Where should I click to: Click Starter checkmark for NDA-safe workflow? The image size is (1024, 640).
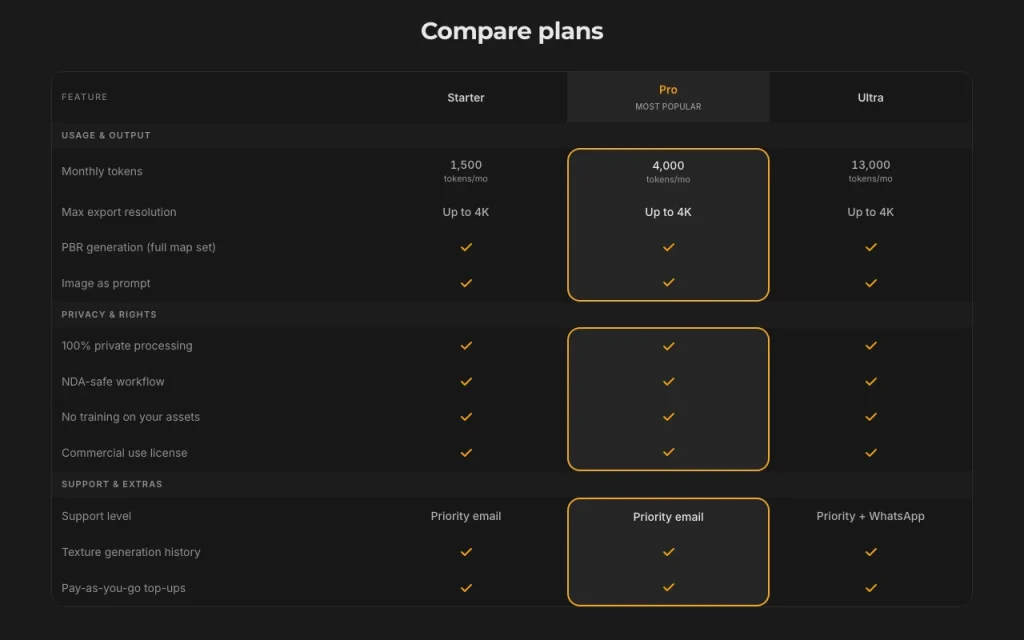pyautogui.click(x=466, y=381)
